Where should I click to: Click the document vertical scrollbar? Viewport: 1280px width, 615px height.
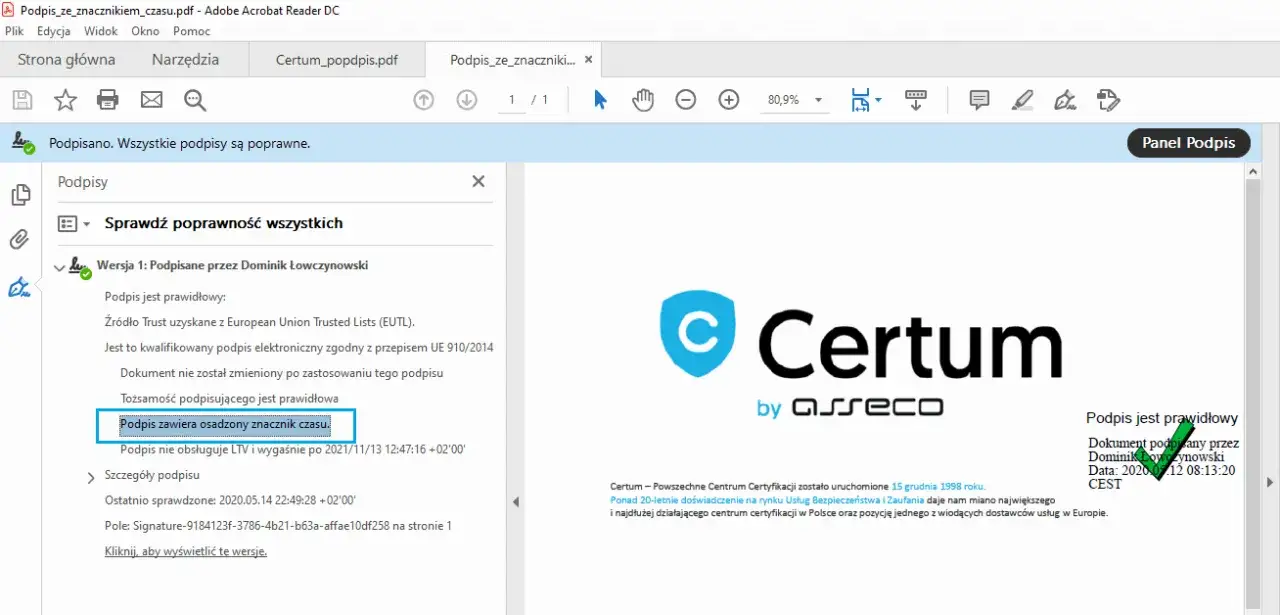[1251, 393]
